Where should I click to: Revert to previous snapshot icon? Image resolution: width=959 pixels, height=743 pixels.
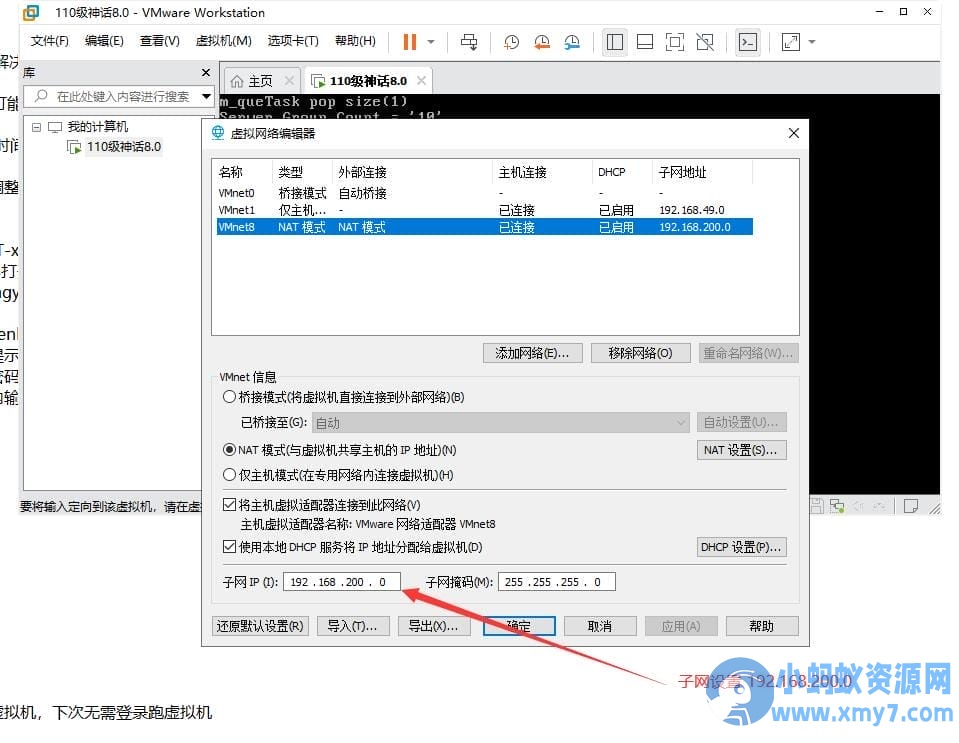(541, 42)
